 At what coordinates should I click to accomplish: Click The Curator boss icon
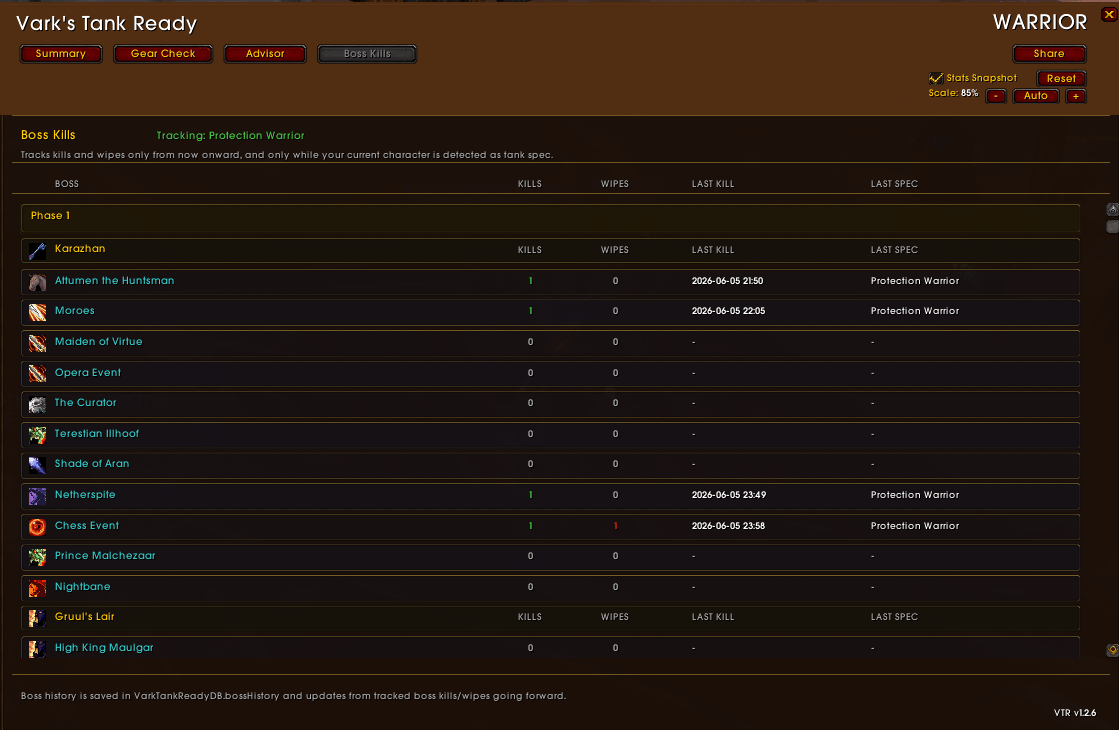37,405
